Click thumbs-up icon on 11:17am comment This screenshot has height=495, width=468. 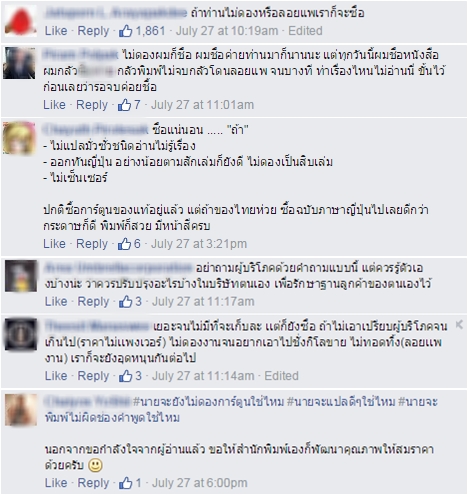pos(126,302)
